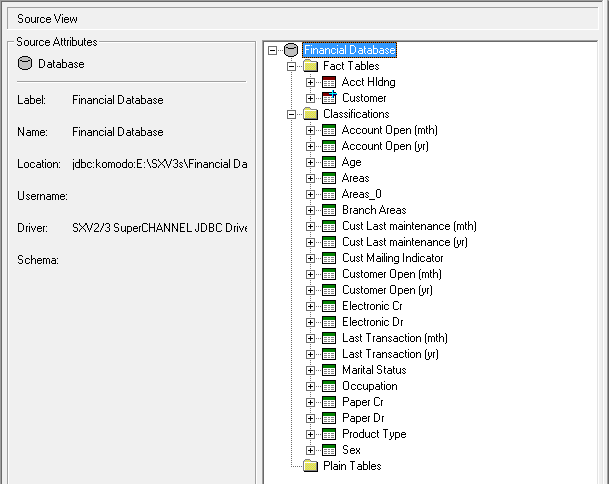Select the Branch Areas tree item
This screenshot has width=609, height=484.
coord(373,210)
